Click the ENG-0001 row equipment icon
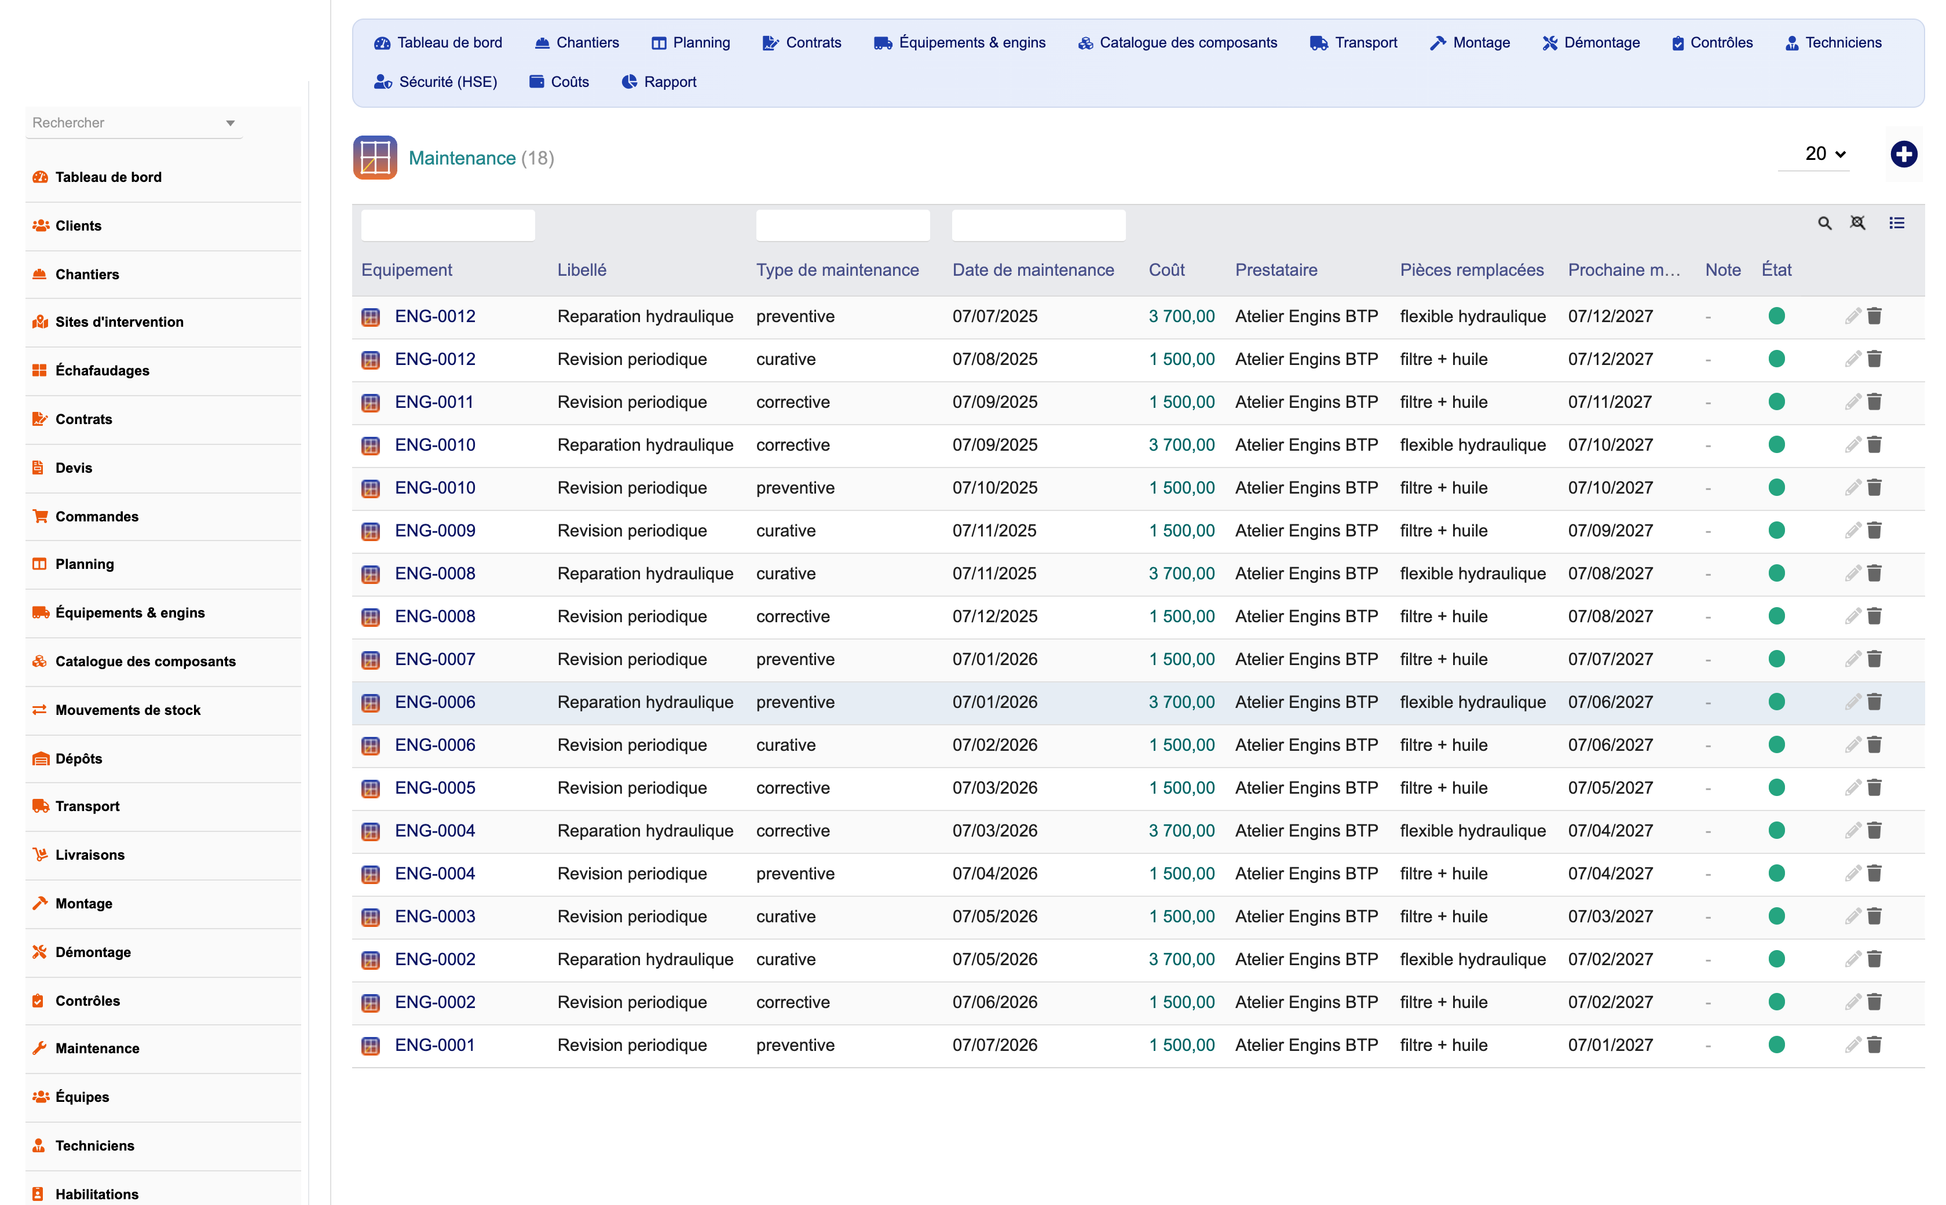This screenshot has height=1205, width=1946. click(370, 1046)
